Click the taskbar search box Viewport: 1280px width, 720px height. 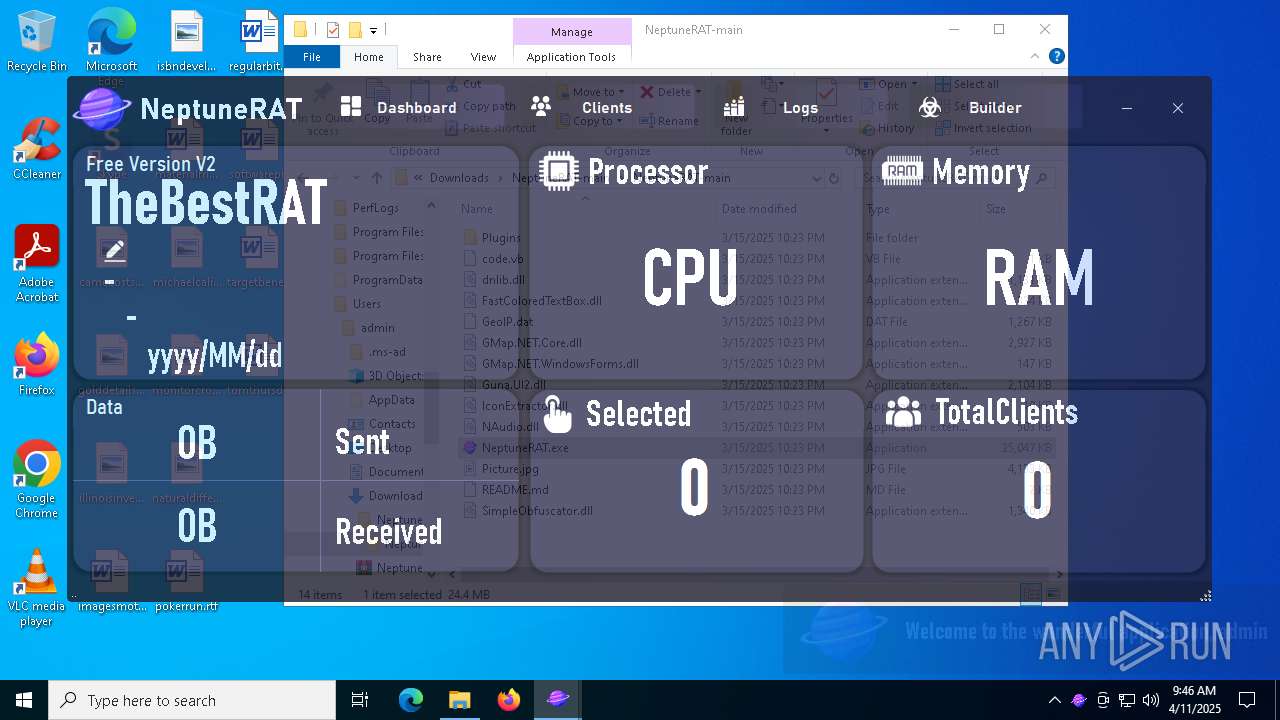click(x=192, y=700)
